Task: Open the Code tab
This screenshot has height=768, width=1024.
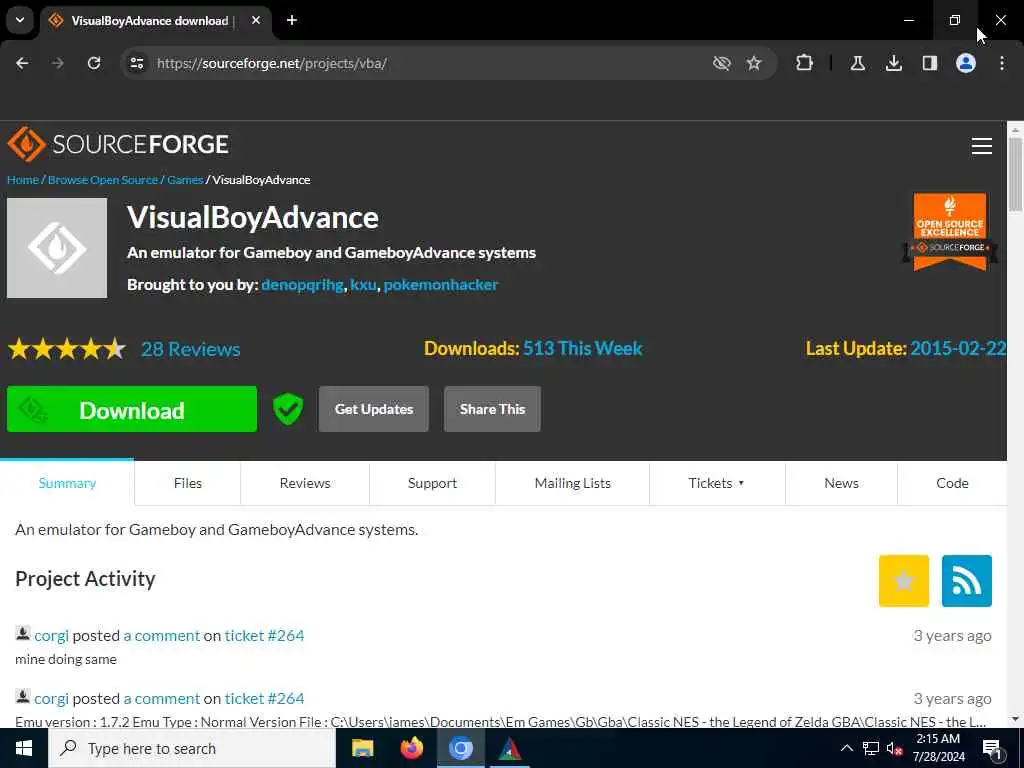Action: pos(952,483)
